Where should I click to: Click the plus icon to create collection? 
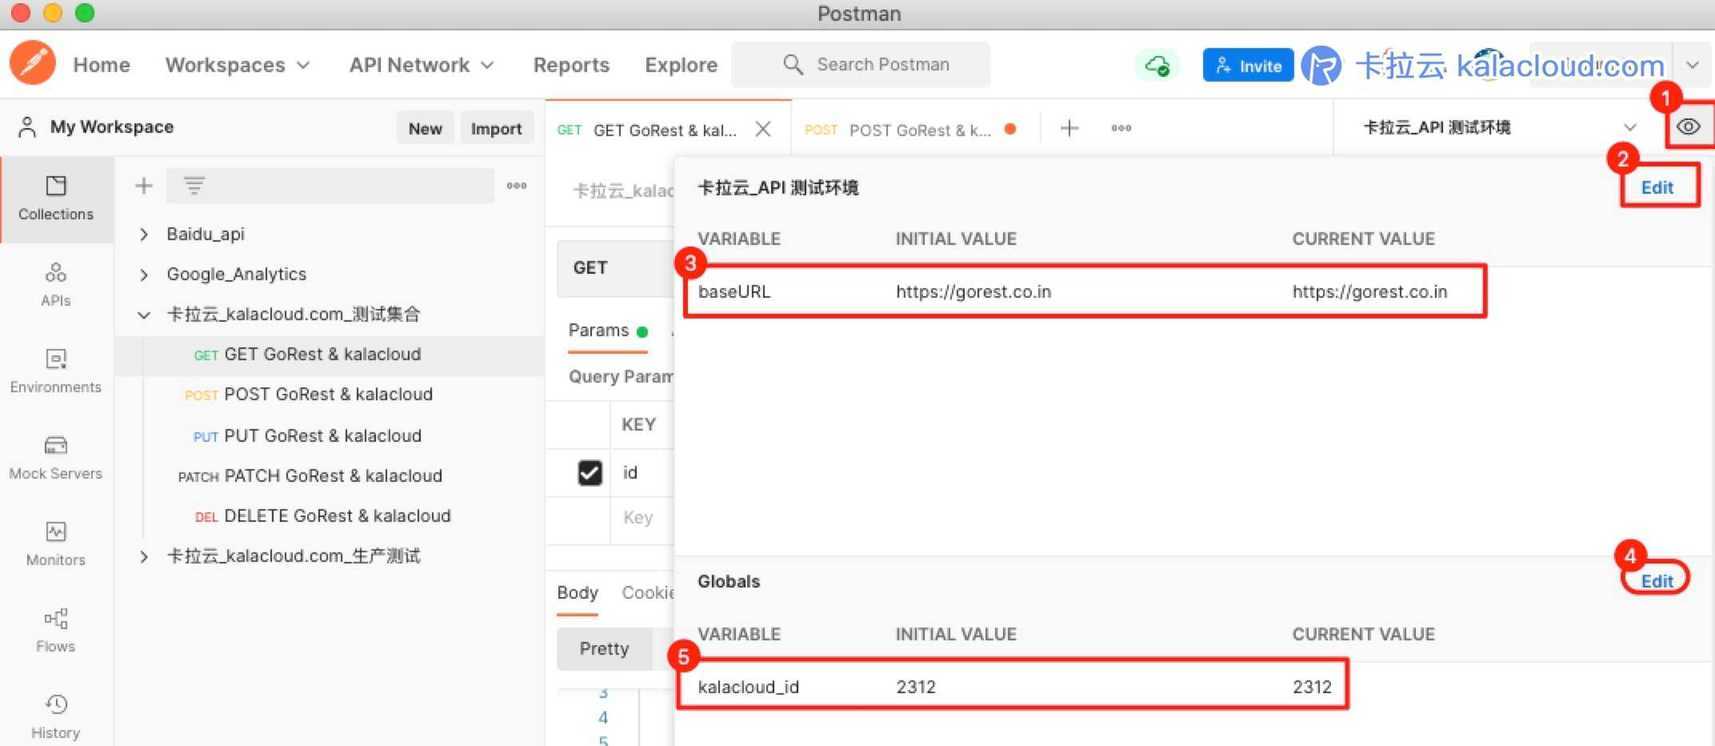click(x=144, y=185)
